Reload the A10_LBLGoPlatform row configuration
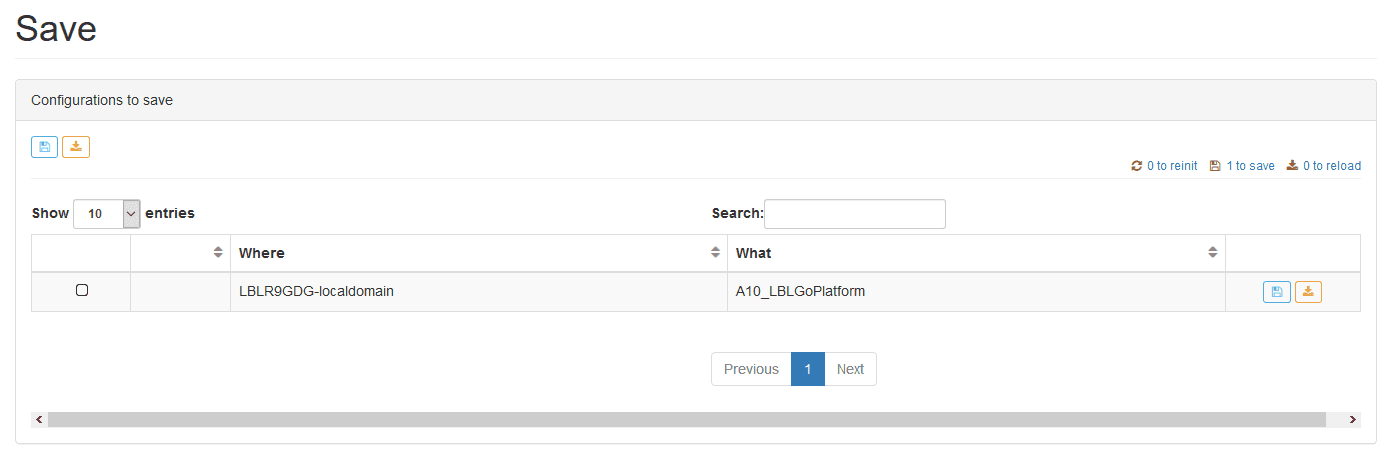The height and width of the screenshot is (455, 1391). [1308, 292]
